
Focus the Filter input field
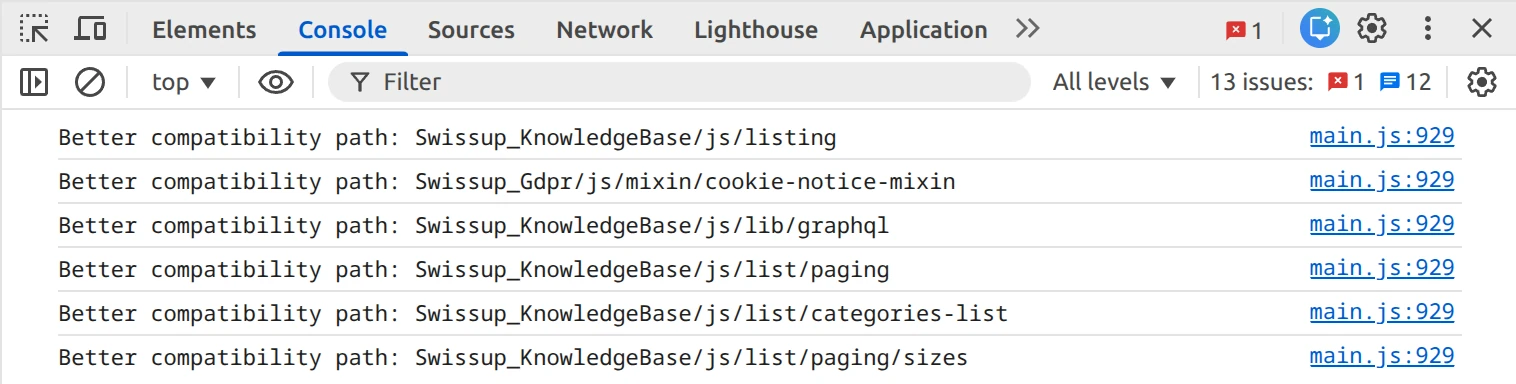click(x=679, y=82)
